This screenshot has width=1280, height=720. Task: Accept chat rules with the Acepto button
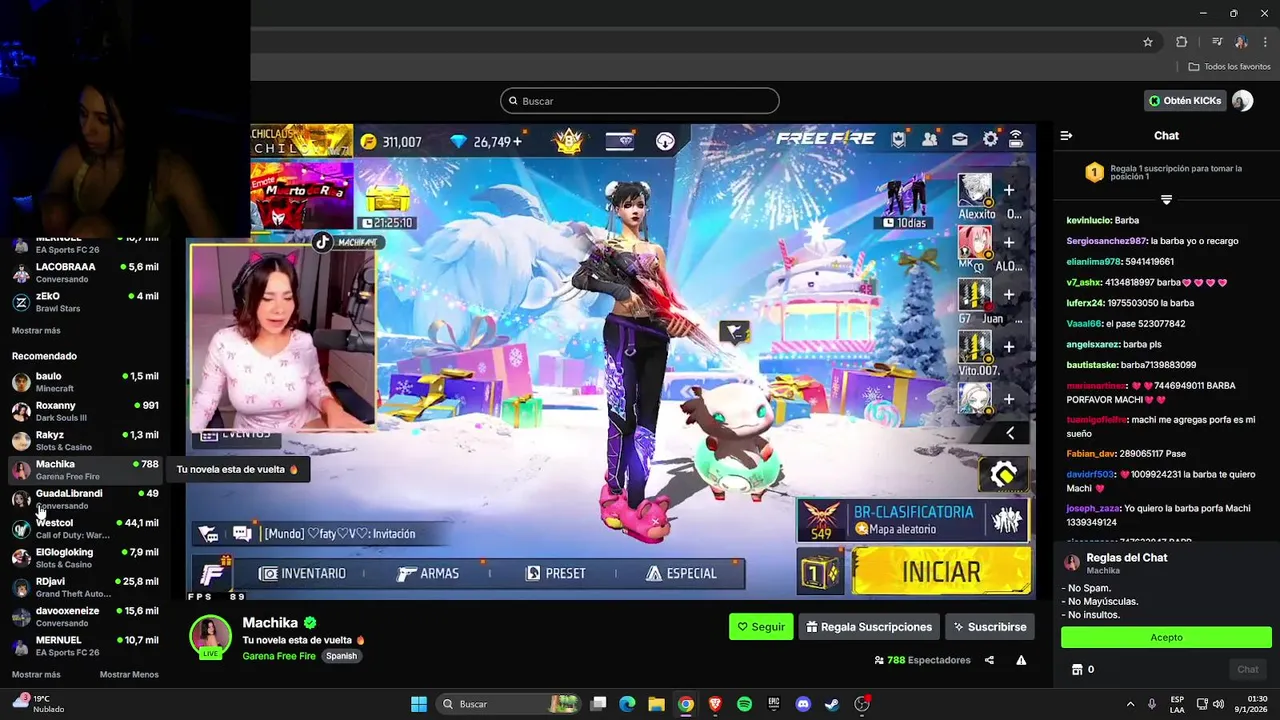[1166, 637]
